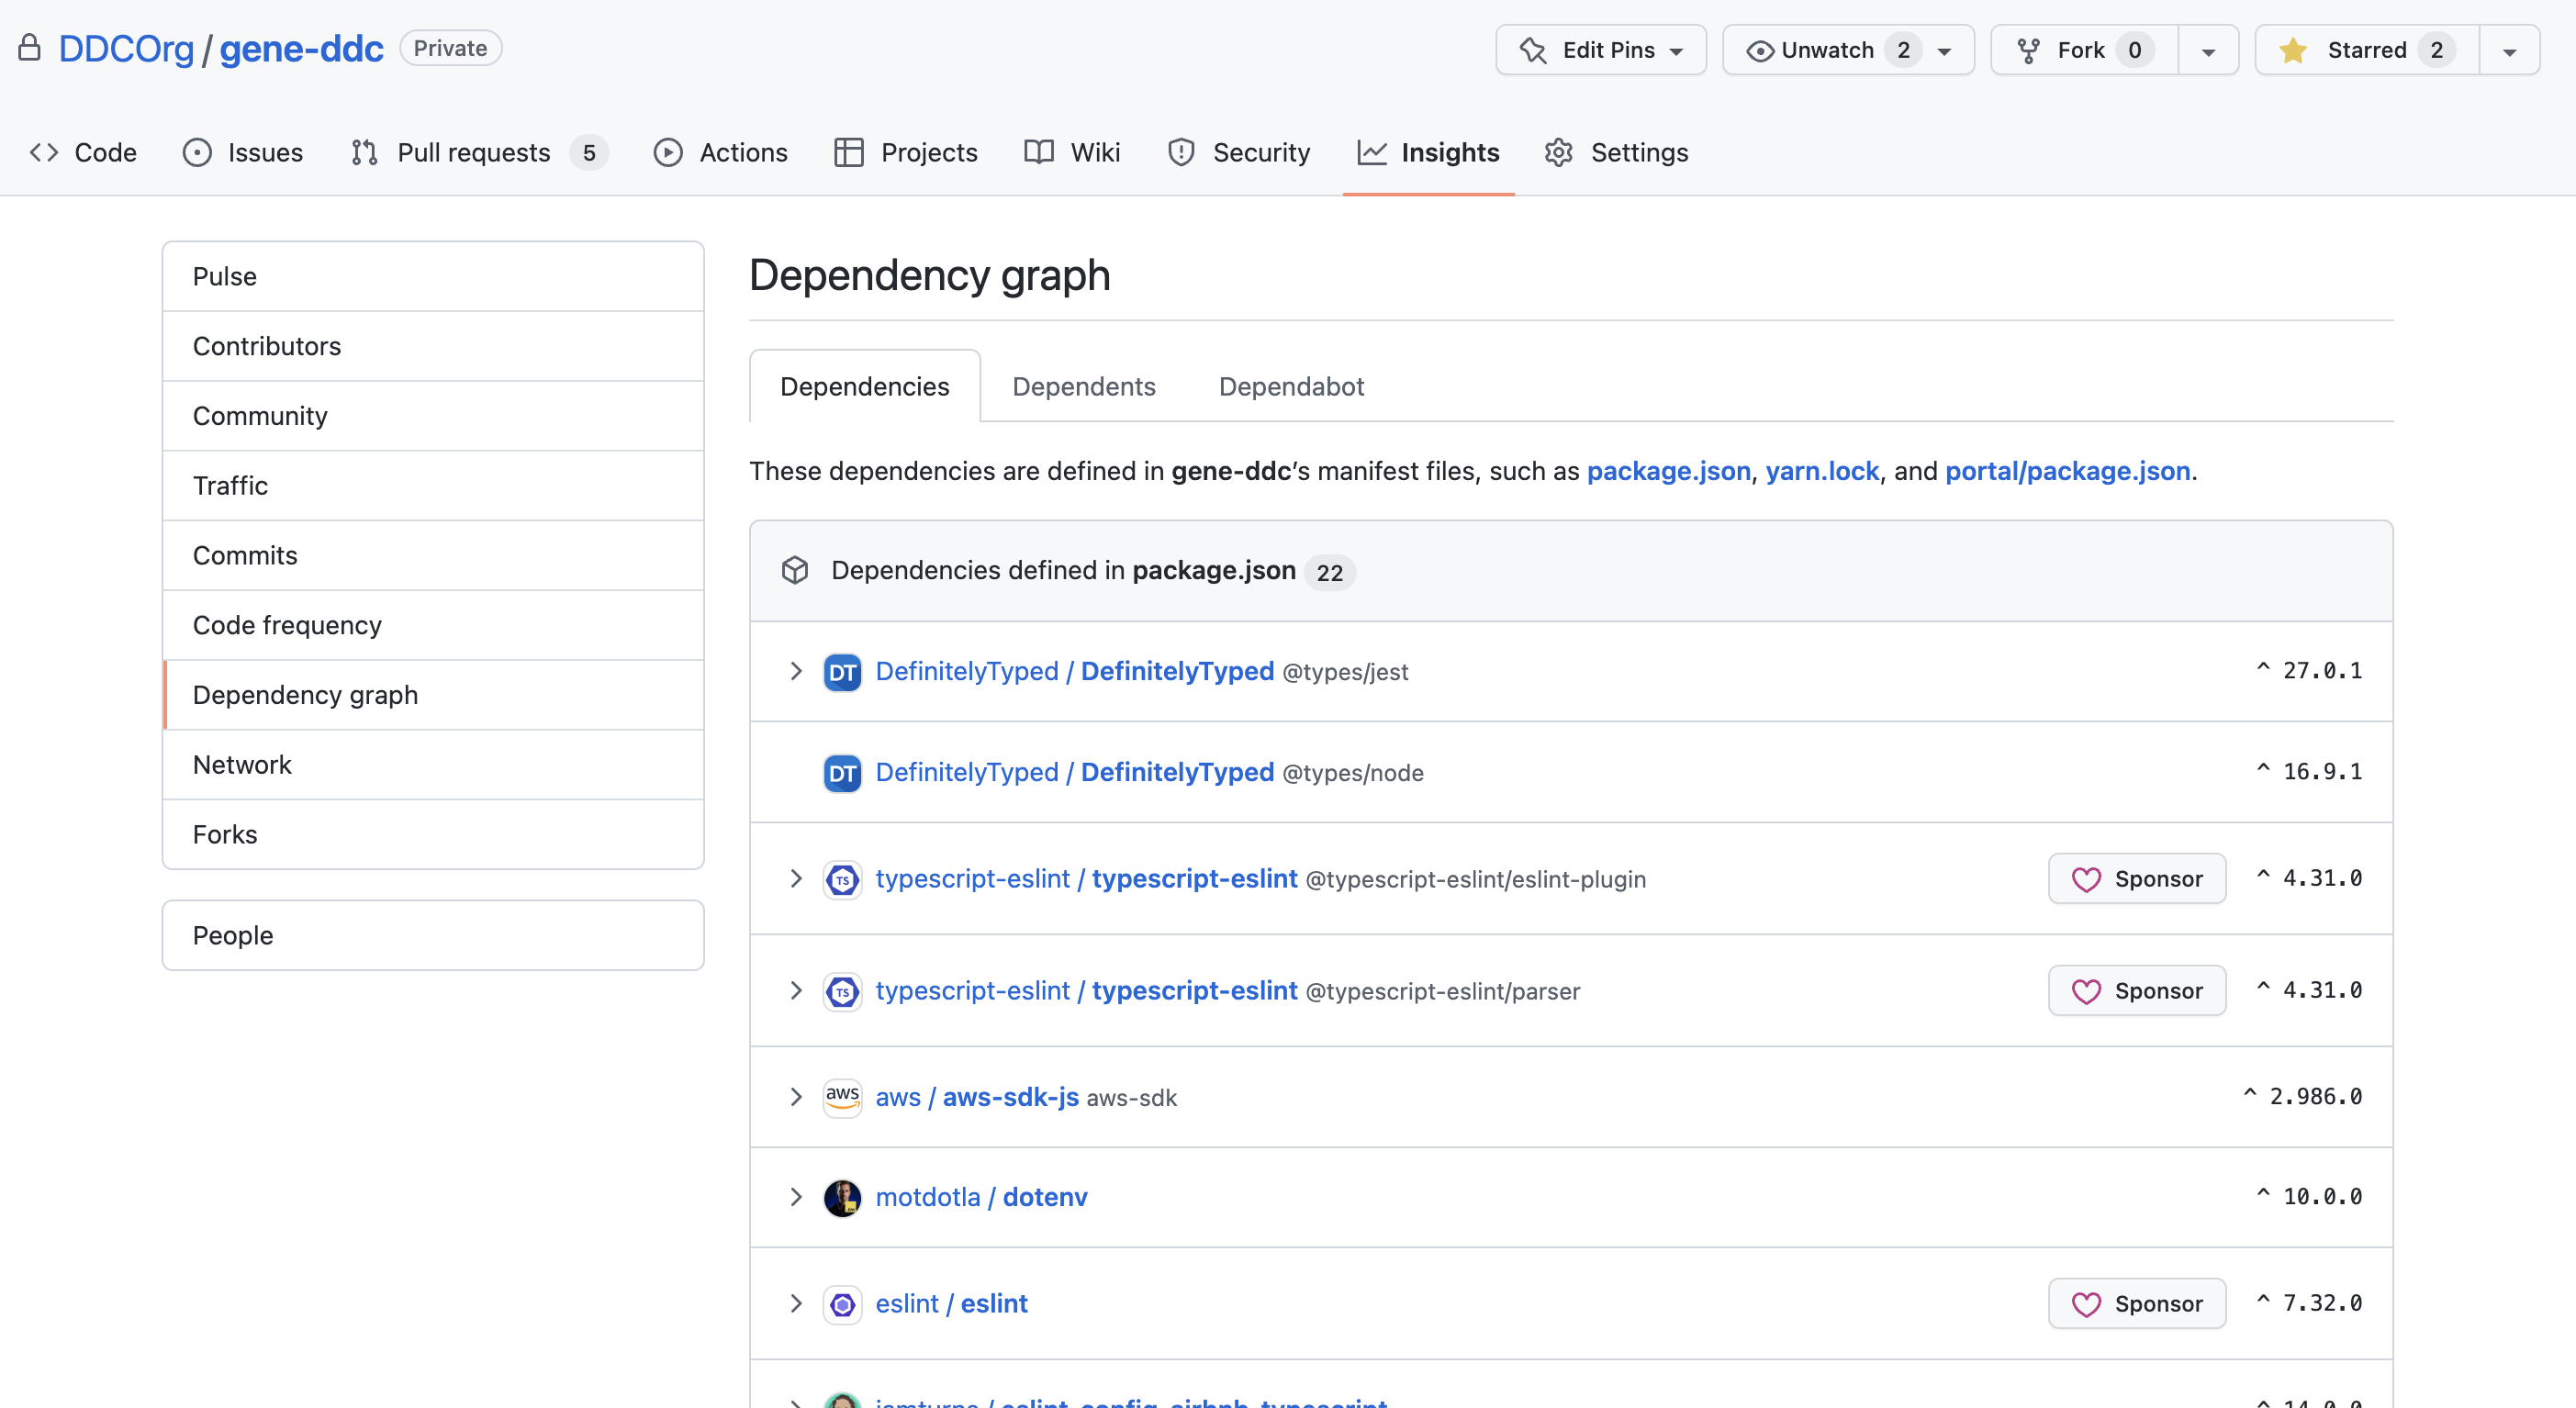
Task: Click the heart icon in parser Sponsor button
Action: [2086, 991]
